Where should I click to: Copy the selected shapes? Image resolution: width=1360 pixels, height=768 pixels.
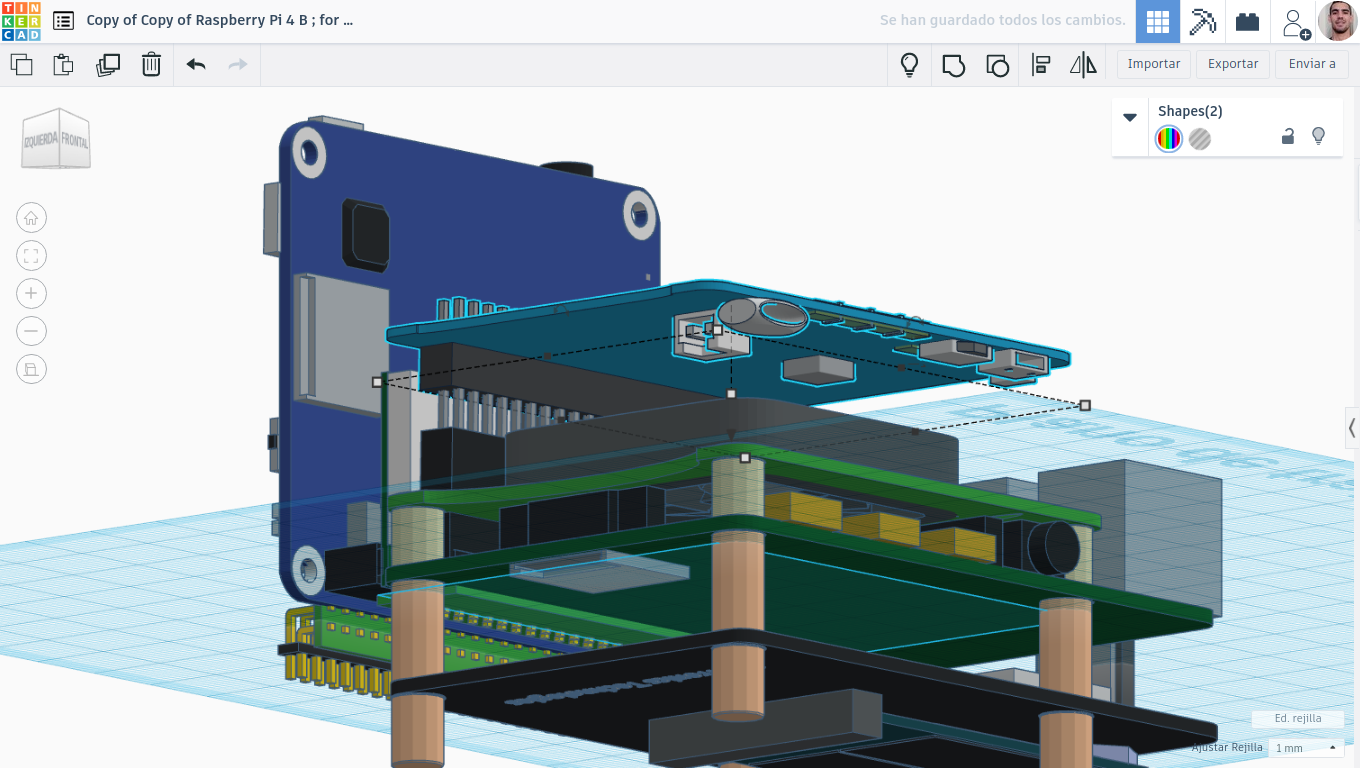pos(21,65)
